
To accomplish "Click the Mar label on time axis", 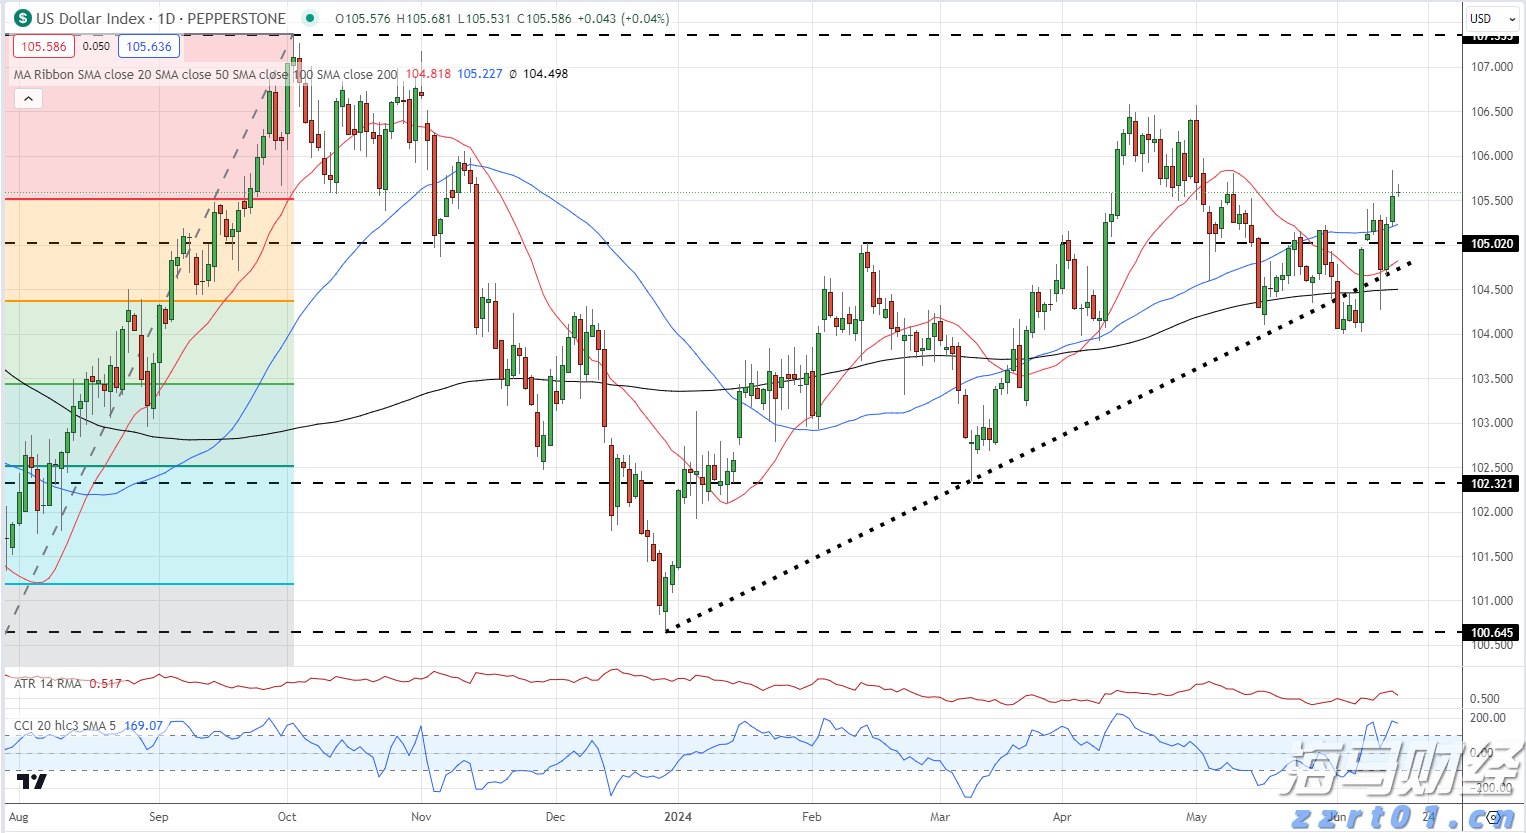I will [x=940, y=817].
